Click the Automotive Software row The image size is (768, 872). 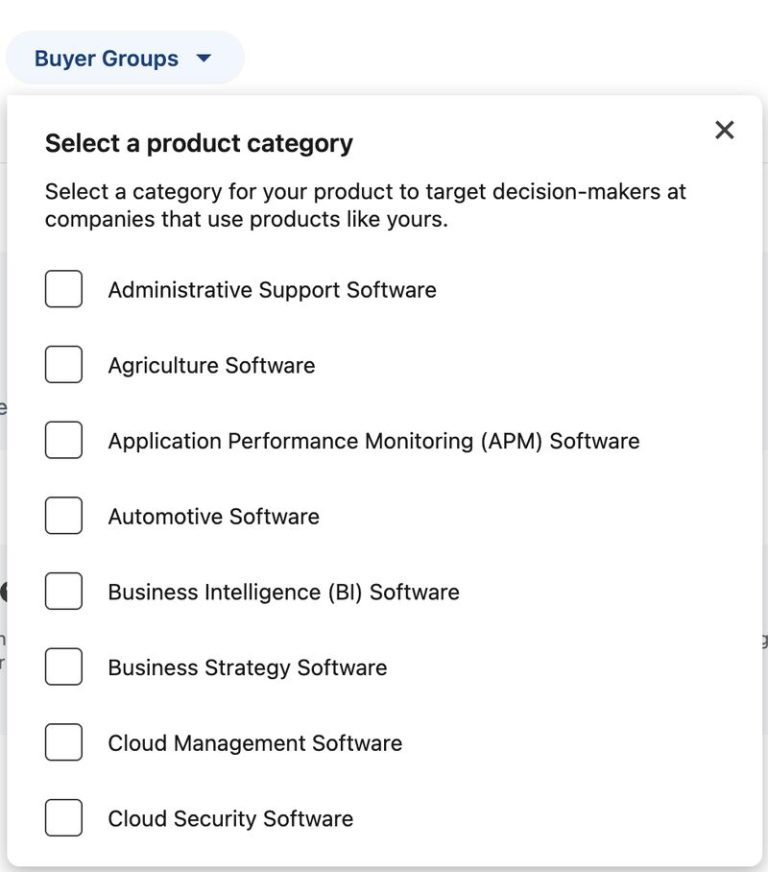point(213,515)
